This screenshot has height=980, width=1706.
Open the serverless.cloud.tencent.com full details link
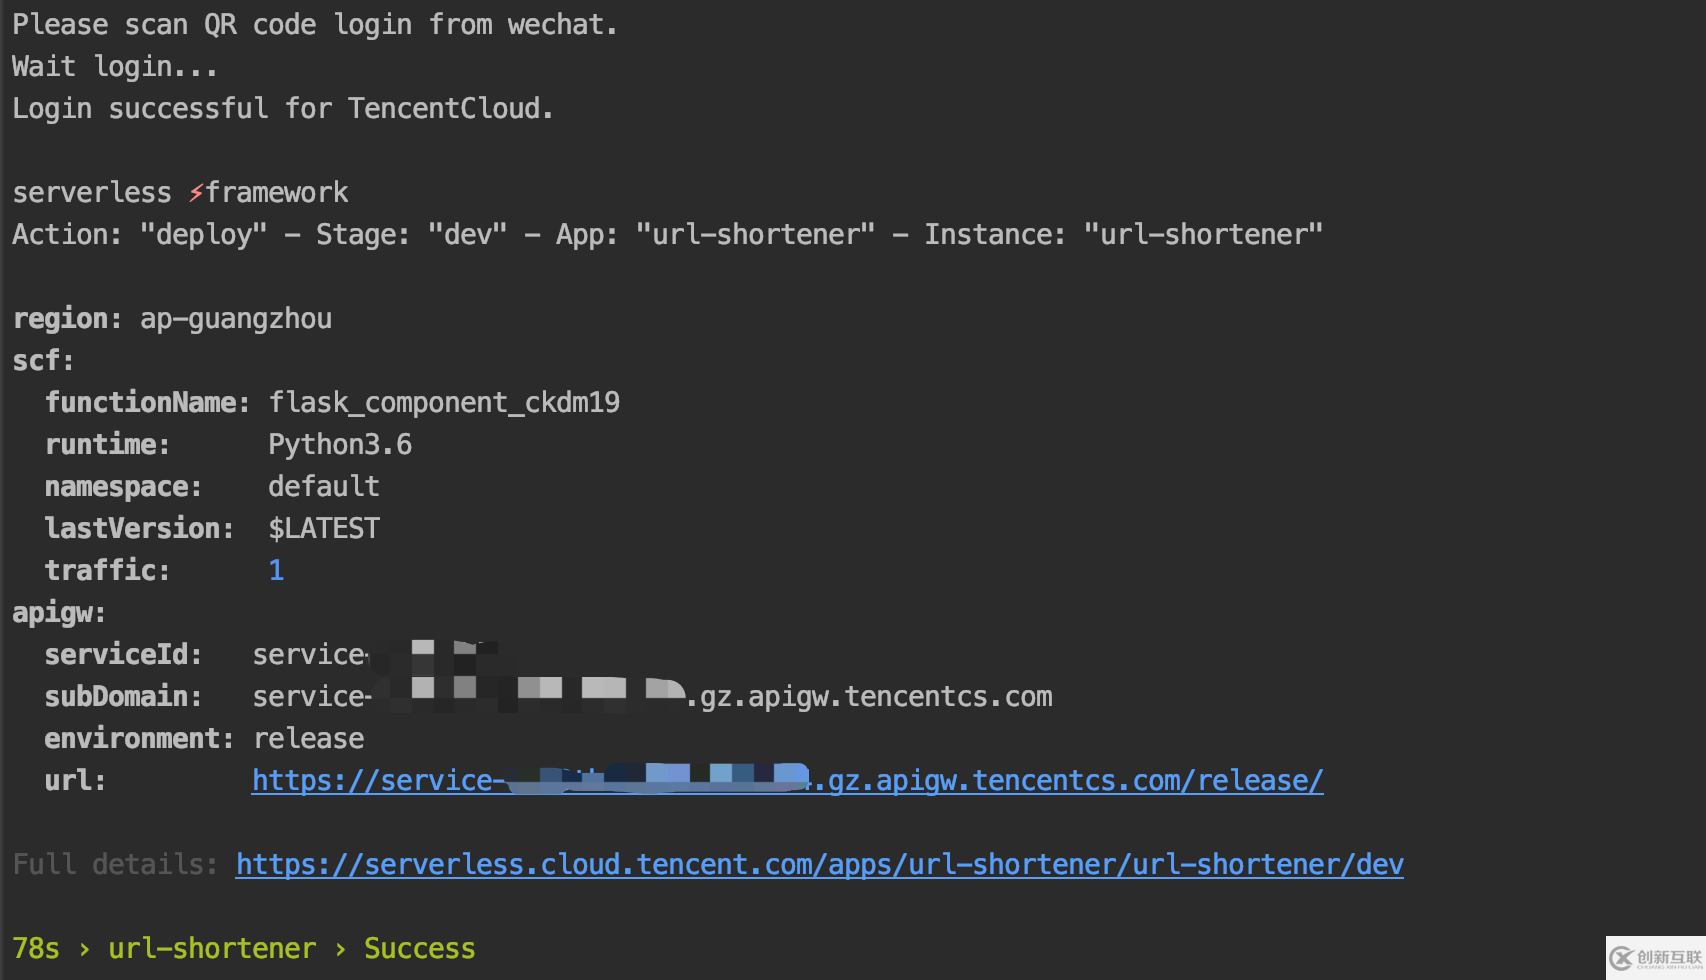click(x=819, y=864)
